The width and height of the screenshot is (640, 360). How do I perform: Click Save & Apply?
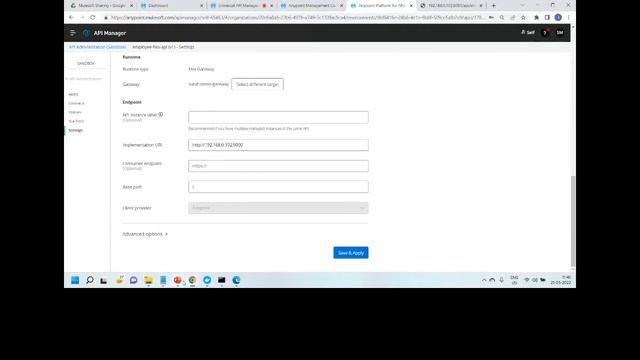tap(351, 253)
